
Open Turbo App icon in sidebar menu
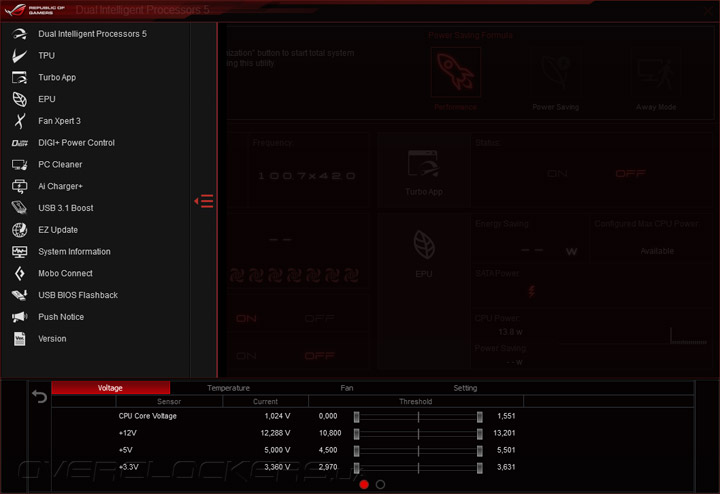19,77
